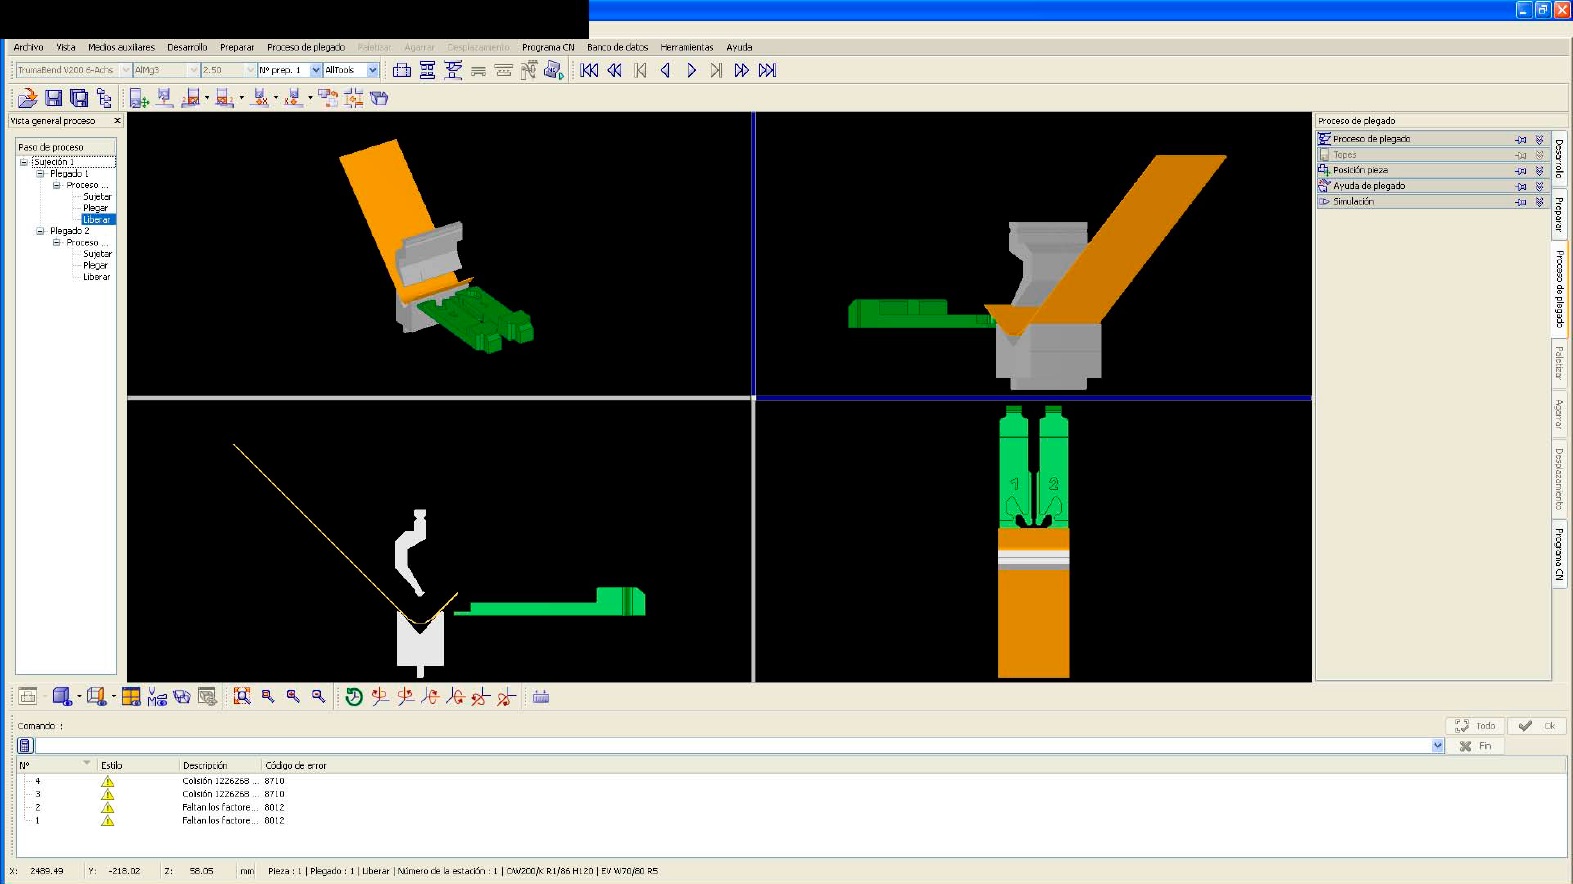Click the four-viewport layout icon
Viewport: 1573px width, 884px height.
(x=131, y=696)
